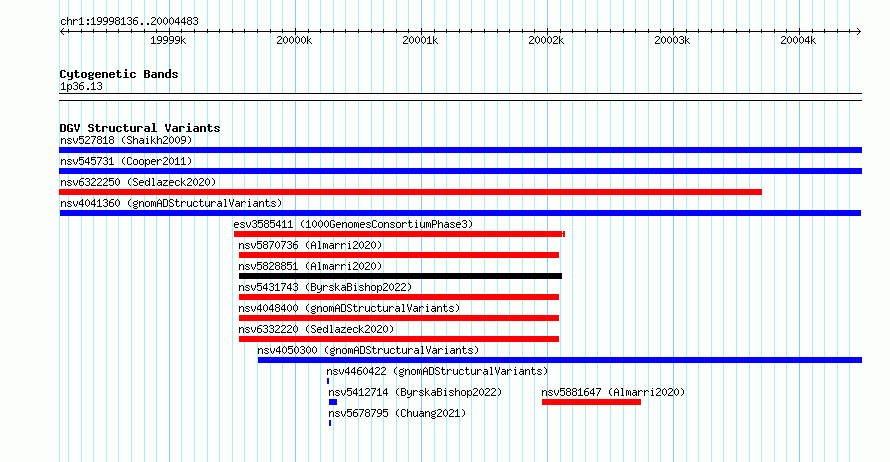Click the 20000k ruler tick label
Screen dimensions: 890x462
pos(294,40)
